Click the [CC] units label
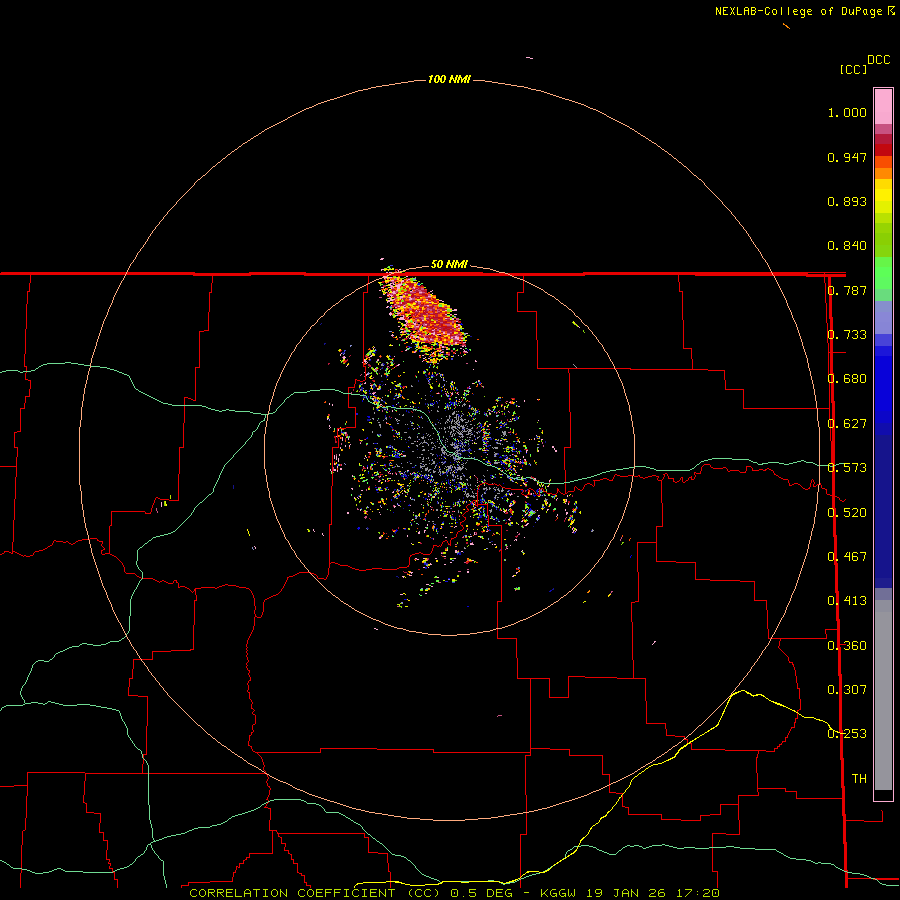 point(853,69)
